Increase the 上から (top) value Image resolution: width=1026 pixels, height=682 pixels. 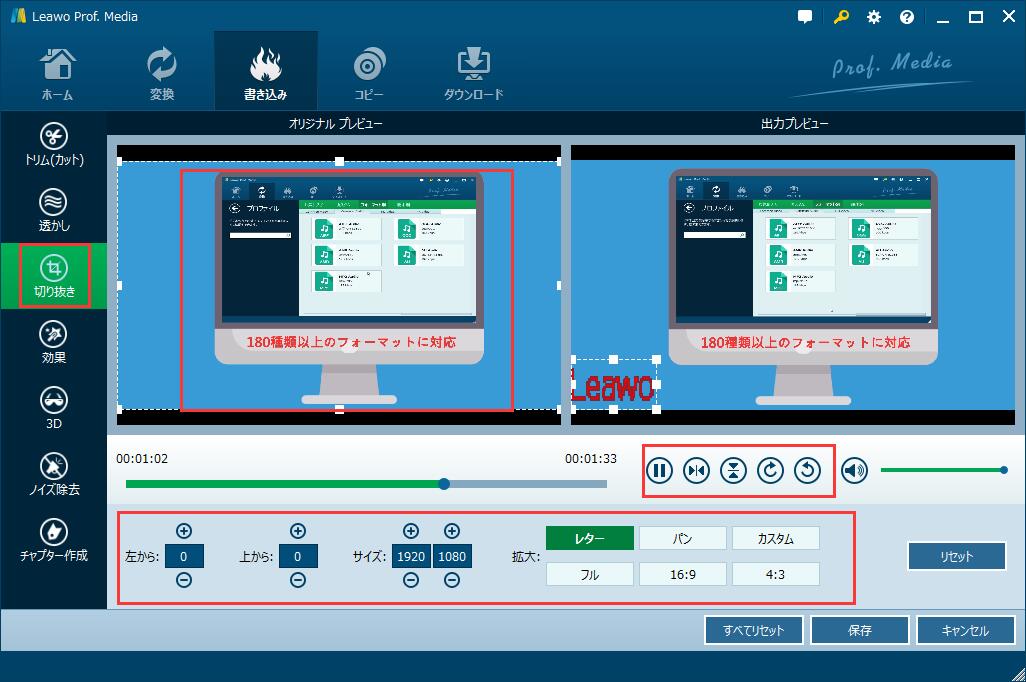(298, 531)
